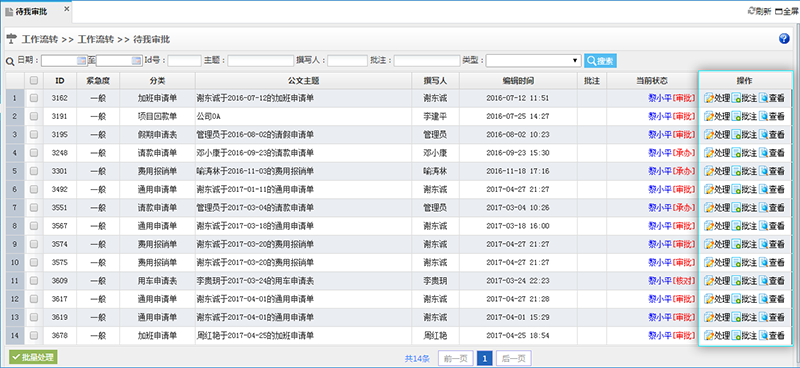
Task: Click the blue help question mark icon
Action: point(784,39)
